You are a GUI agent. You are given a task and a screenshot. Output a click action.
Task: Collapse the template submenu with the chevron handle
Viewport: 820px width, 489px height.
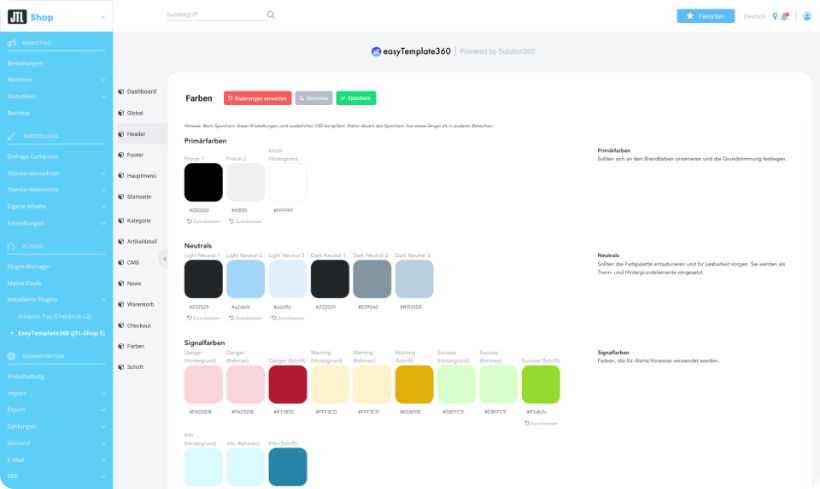tap(164, 258)
